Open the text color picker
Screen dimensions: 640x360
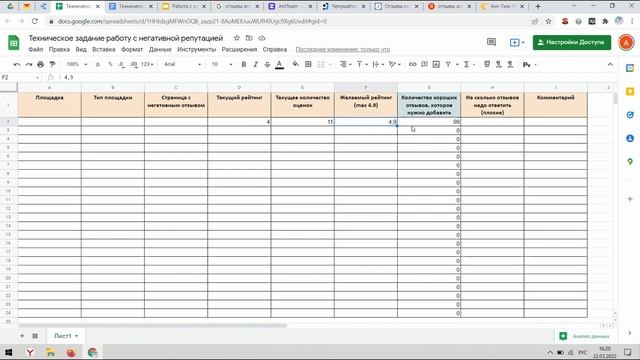point(279,64)
